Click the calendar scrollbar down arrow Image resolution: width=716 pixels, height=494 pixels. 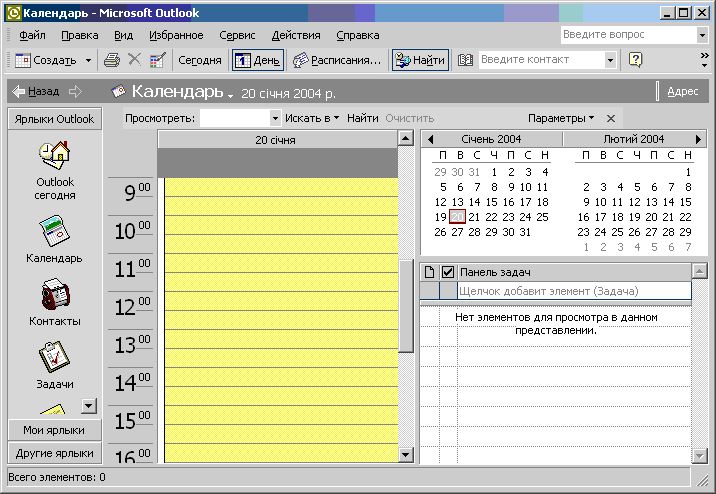click(405, 455)
